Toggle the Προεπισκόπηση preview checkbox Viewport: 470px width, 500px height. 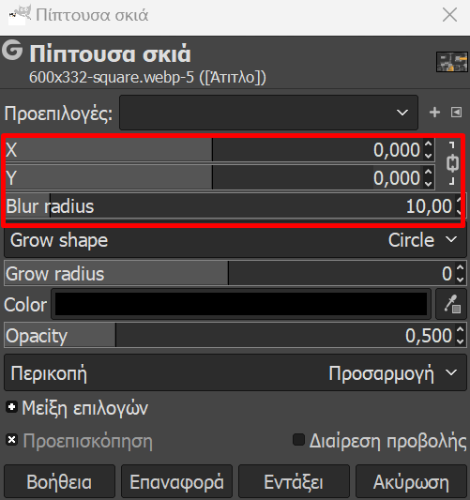pyautogui.click(x=12, y=440)
